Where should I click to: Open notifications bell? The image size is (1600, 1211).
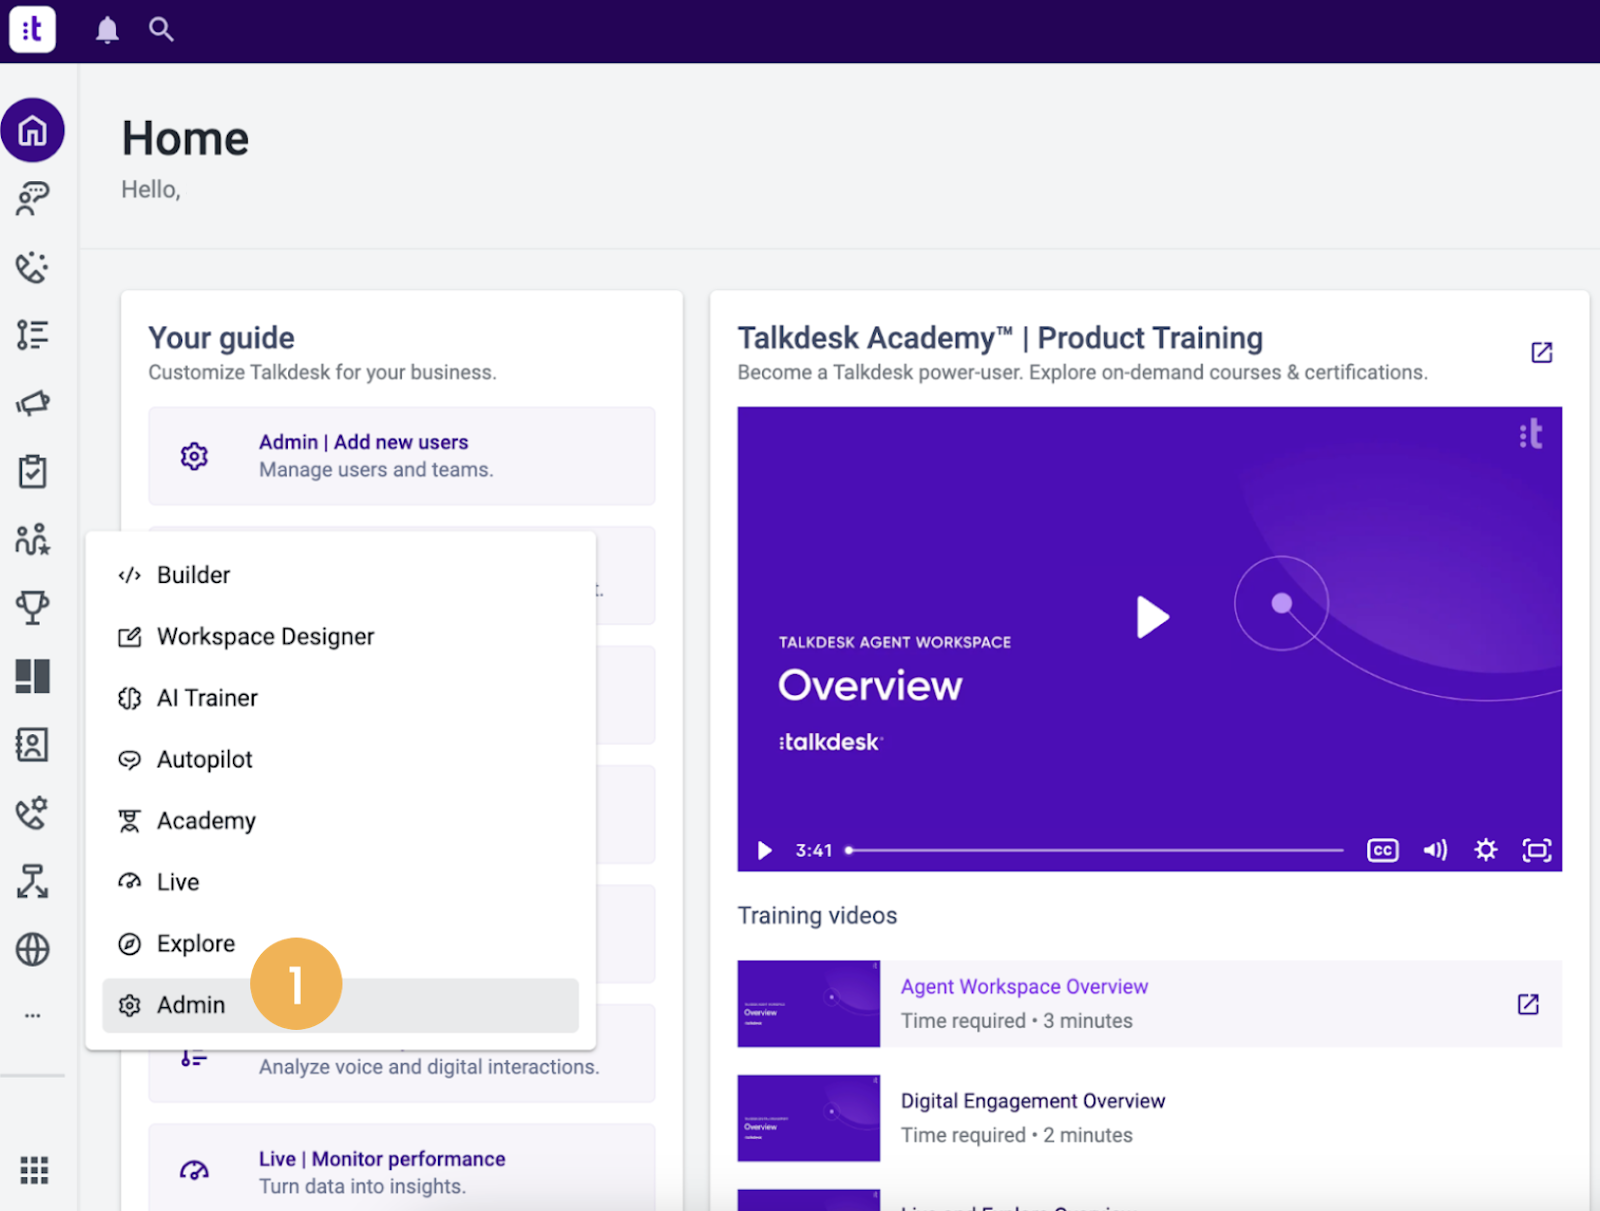point(107,30)
